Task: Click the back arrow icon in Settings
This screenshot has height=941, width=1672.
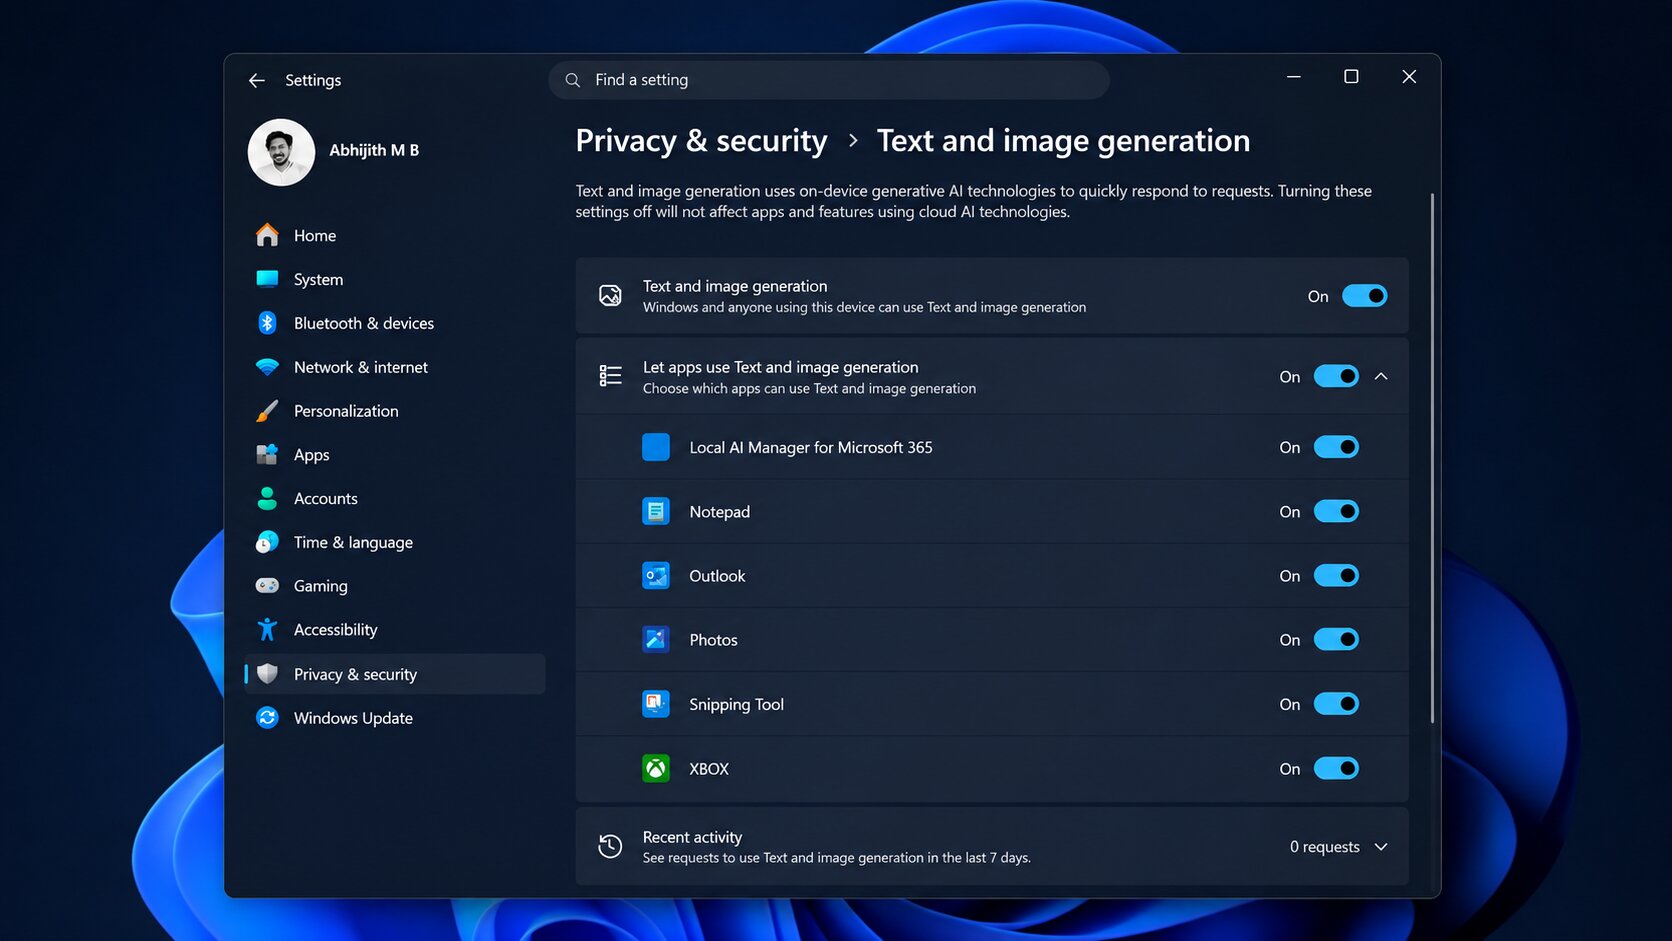Action: point(257,80)
